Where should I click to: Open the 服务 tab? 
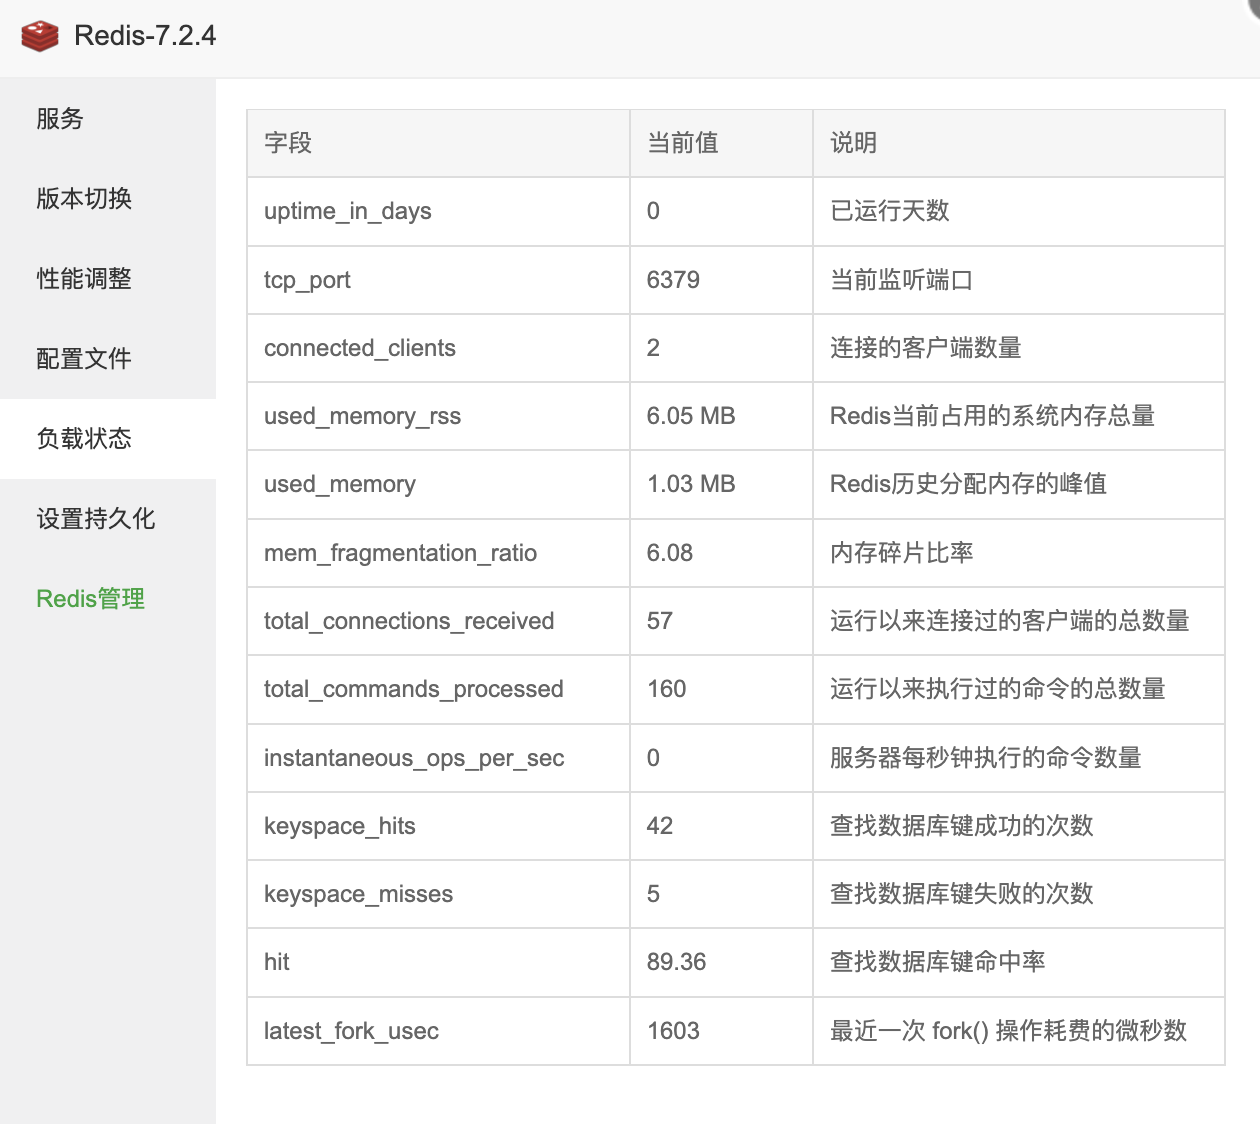[x=108, y=119]
